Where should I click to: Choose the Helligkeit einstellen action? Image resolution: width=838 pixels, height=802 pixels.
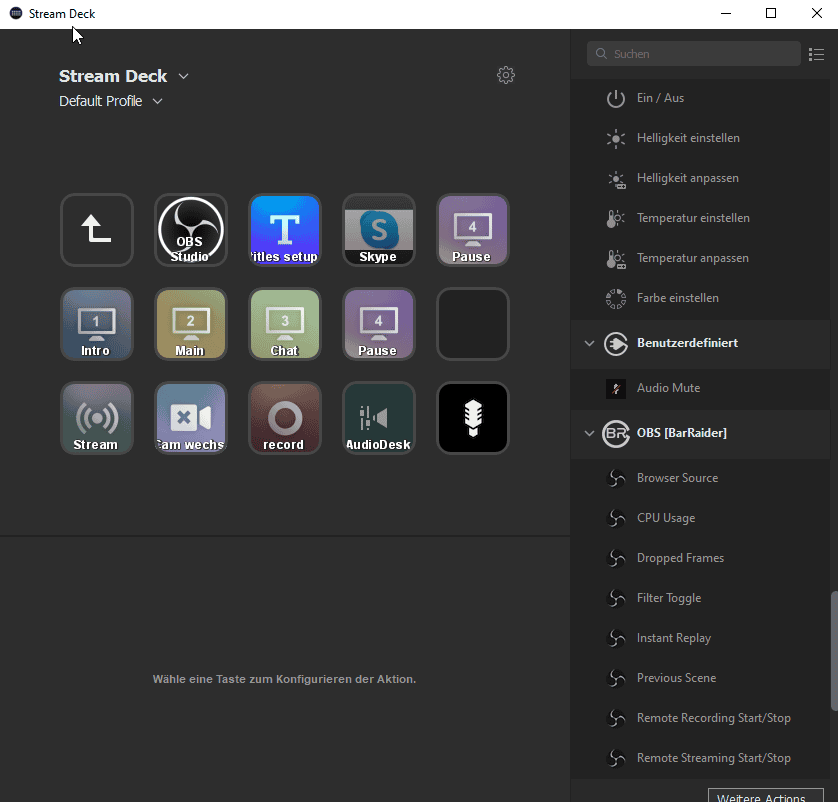point(700,138)
